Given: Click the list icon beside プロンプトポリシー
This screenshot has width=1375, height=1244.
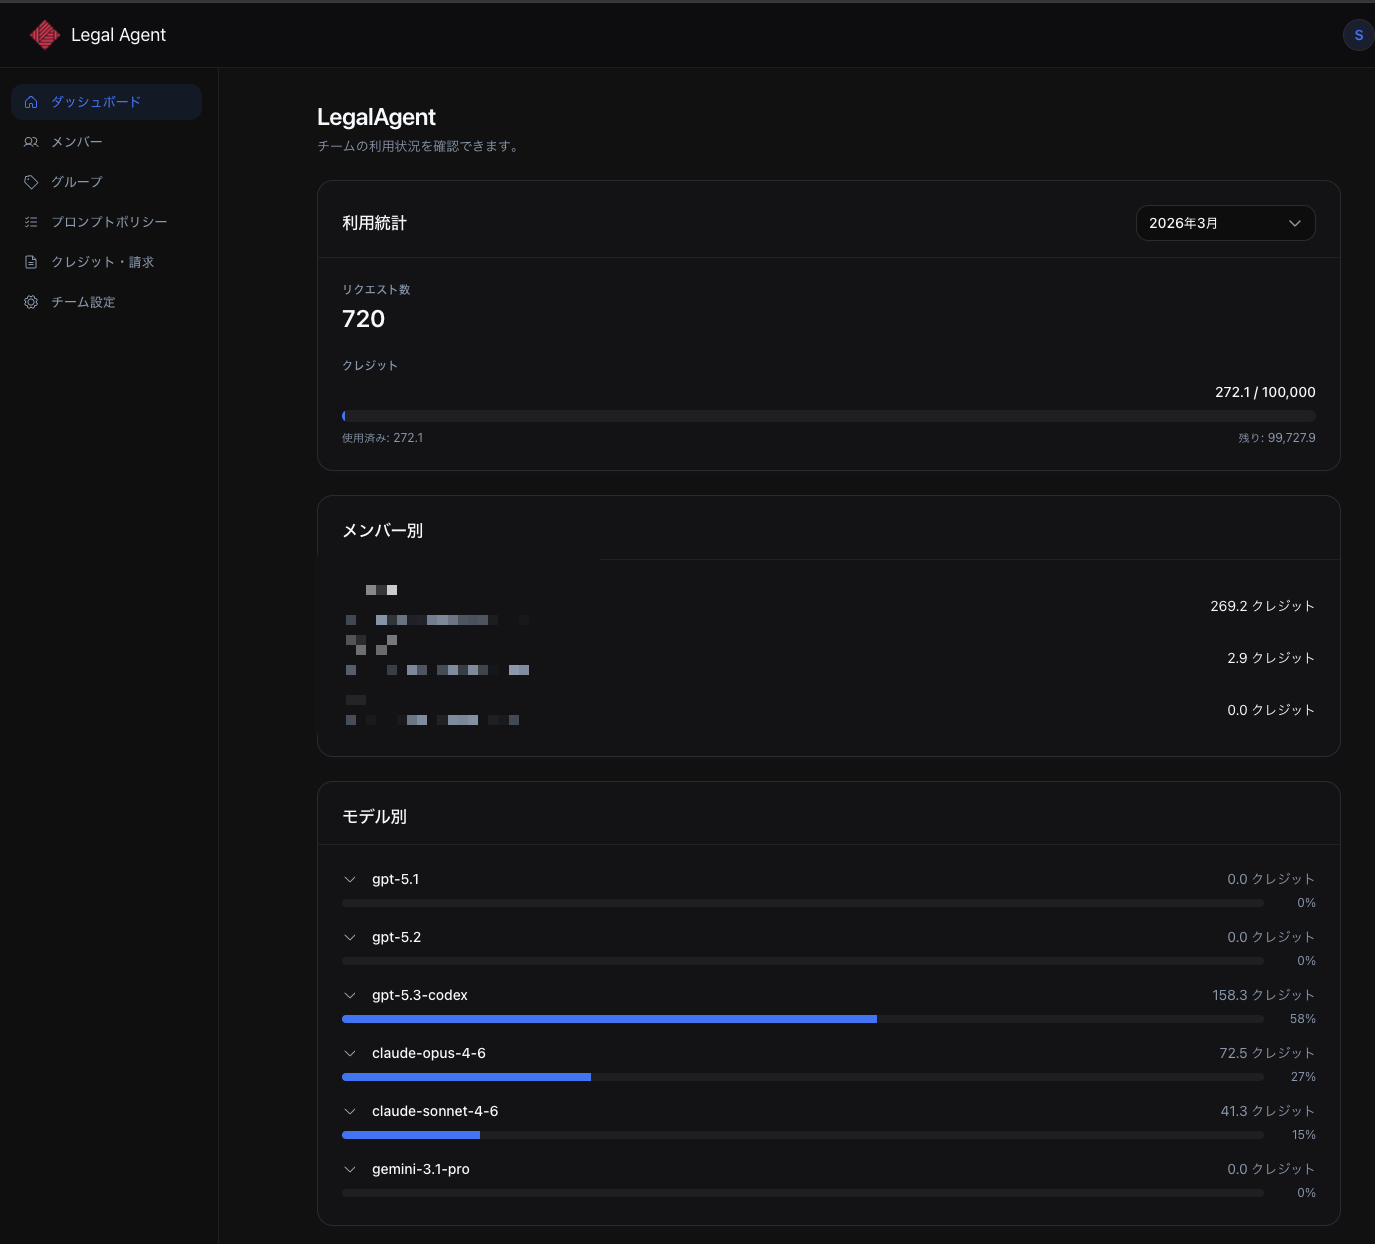Looking at the screenshot, I should click(x=31, y=222).
